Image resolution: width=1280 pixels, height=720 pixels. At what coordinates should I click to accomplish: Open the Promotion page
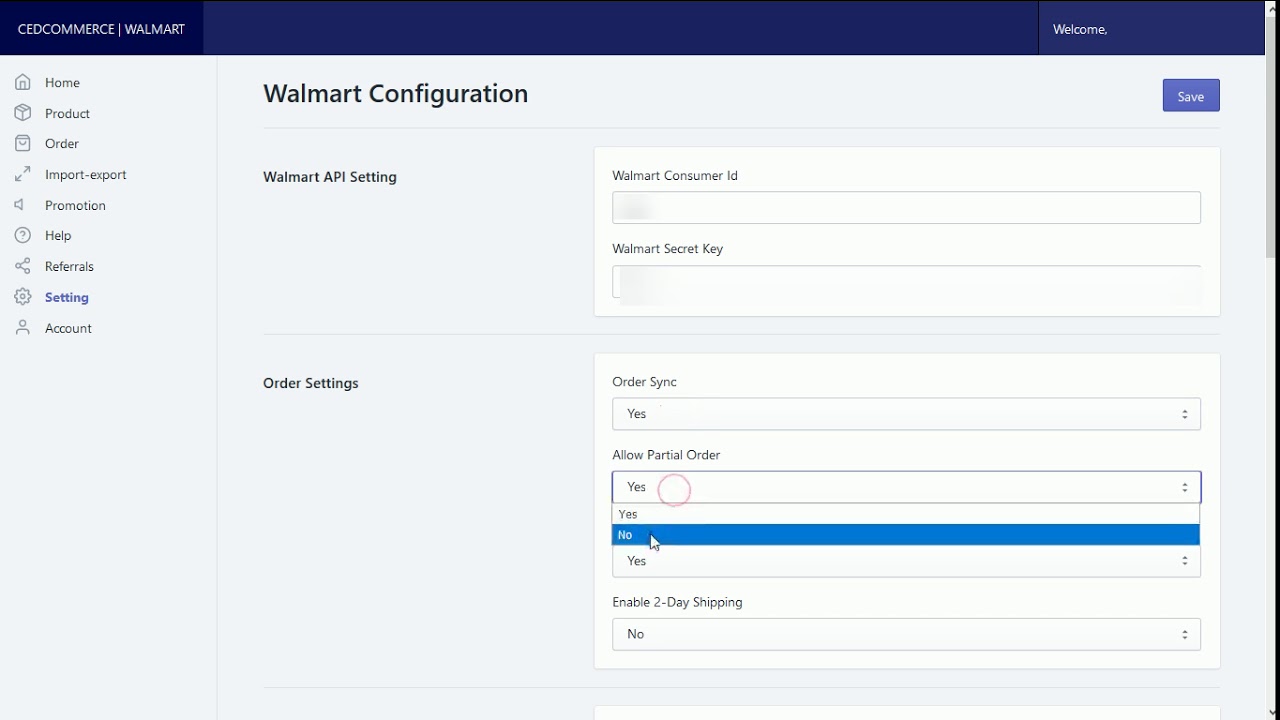[x=75, y=206]
